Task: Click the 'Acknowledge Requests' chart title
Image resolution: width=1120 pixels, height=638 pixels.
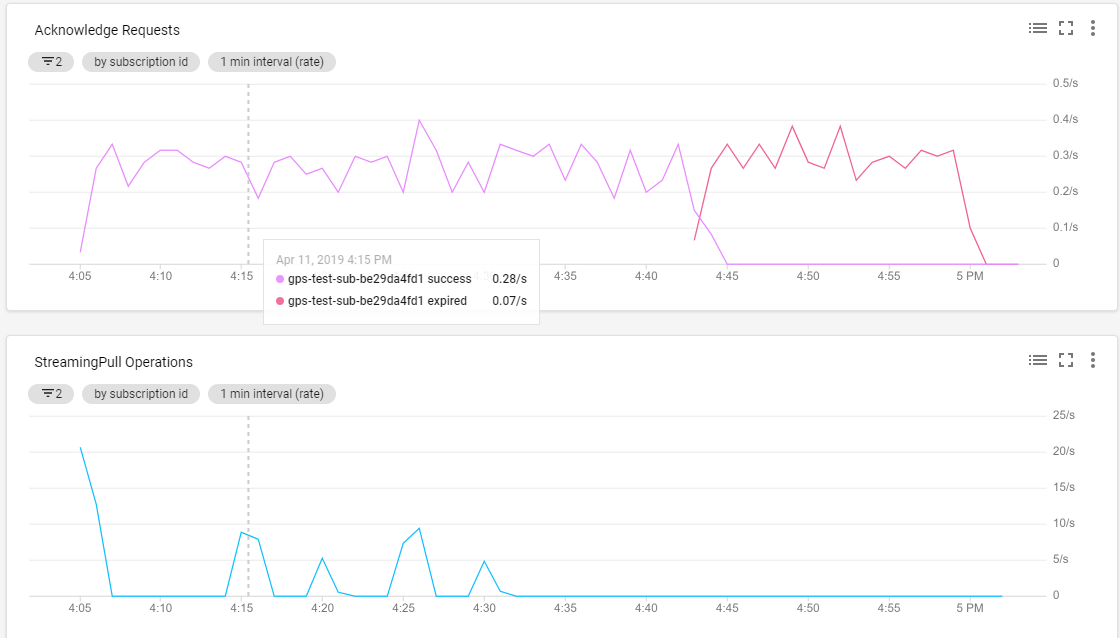Action: coord(107,30)
